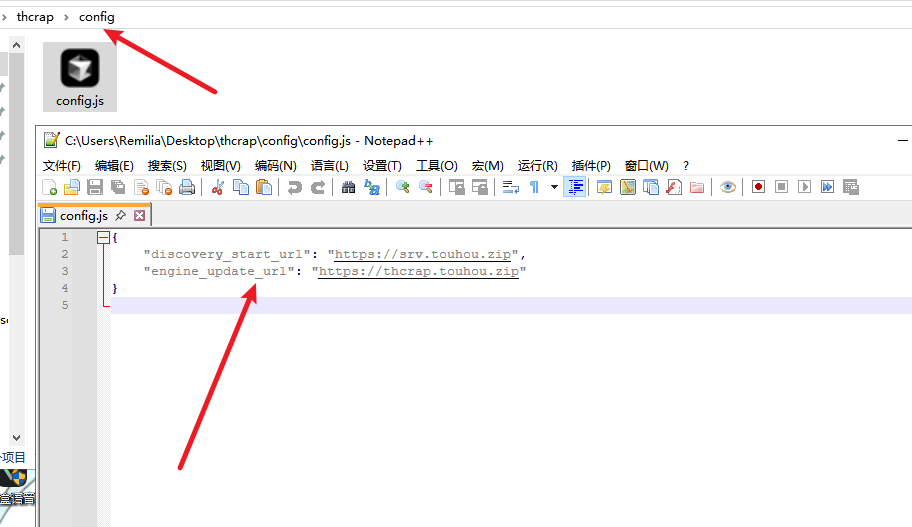The image size is (912, 527).
Task: Collapse the code block fold marker on line 1
Action: click(104, 237)
